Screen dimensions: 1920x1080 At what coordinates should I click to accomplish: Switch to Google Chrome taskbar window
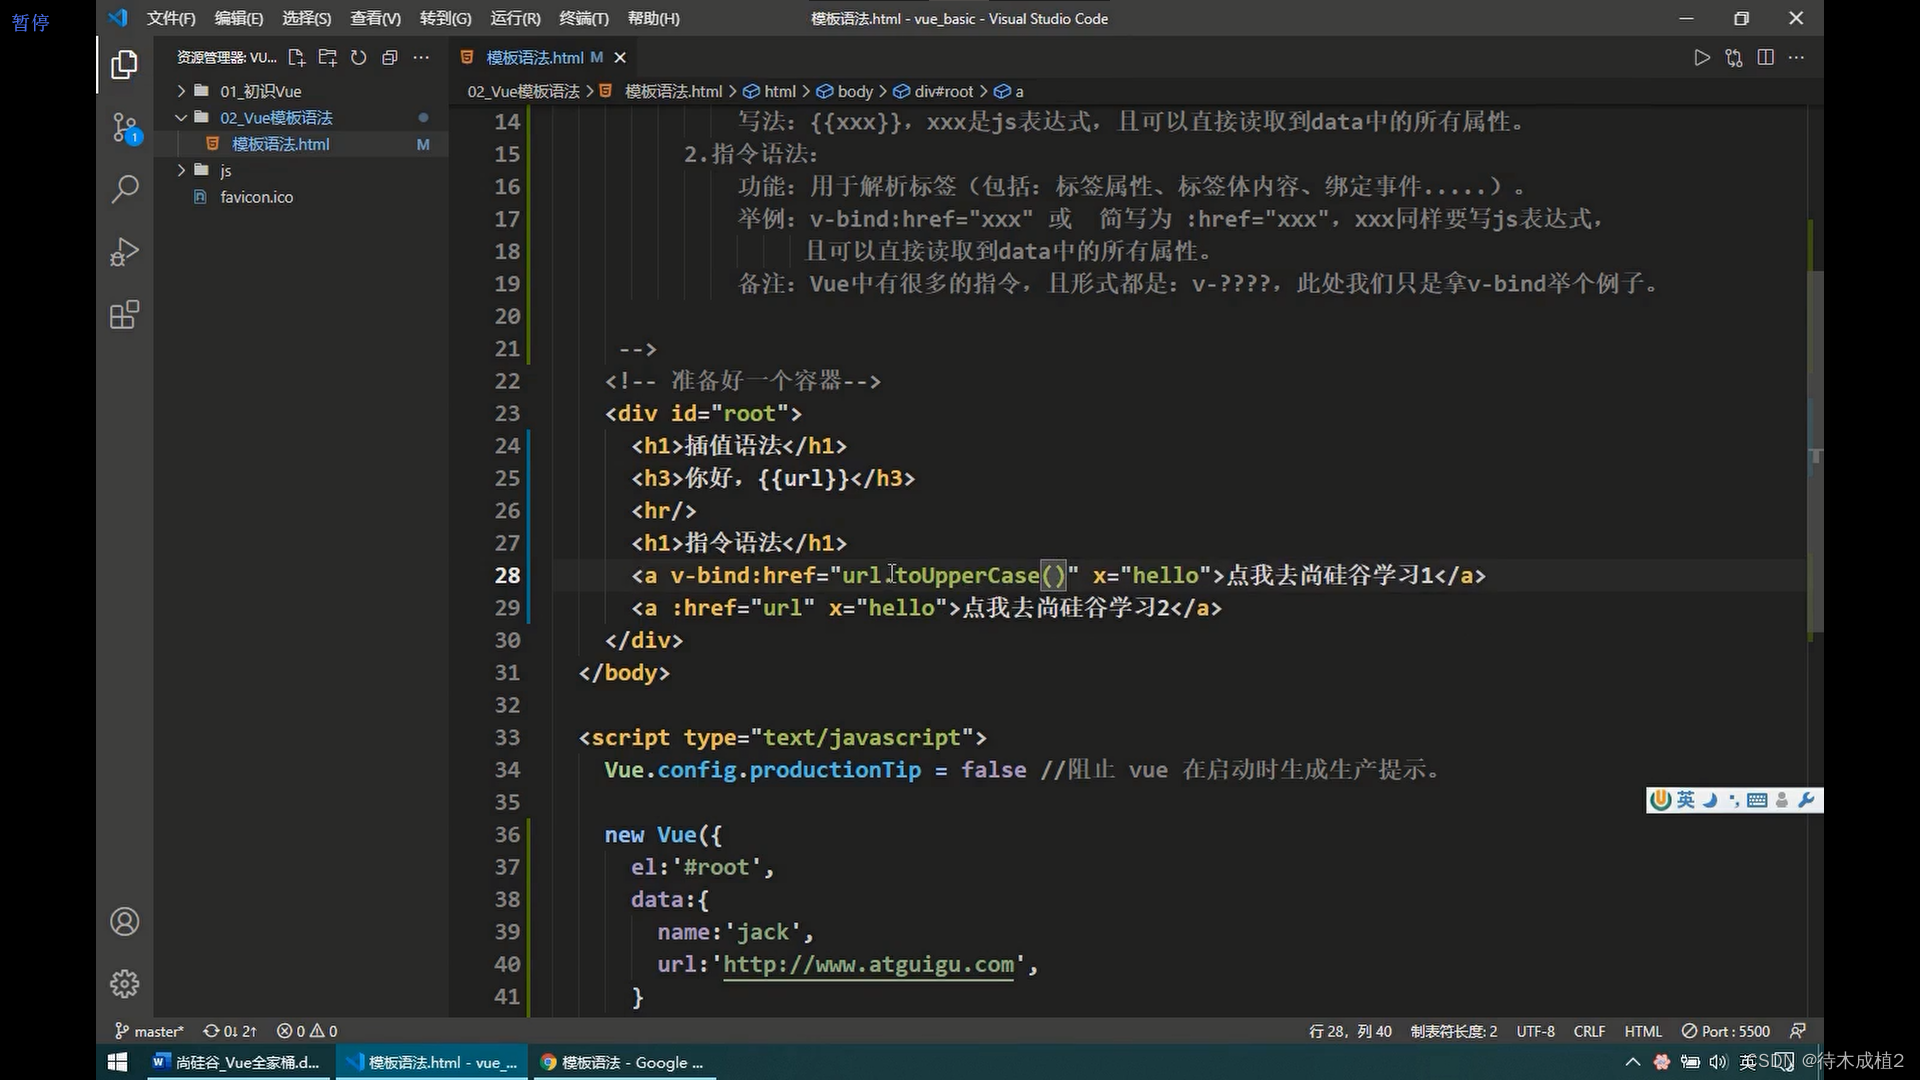(622, 1062)
